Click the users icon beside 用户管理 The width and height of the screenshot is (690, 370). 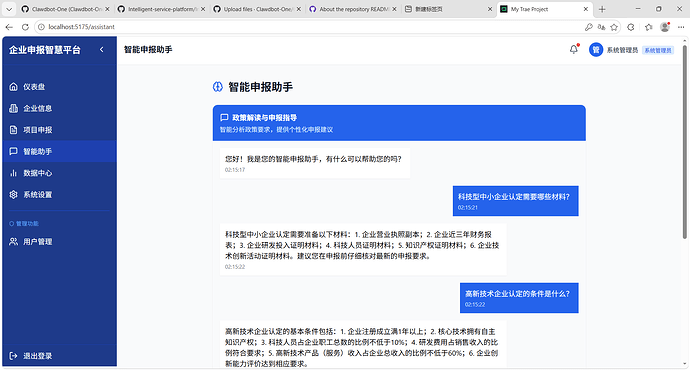[x=14, y=242]
